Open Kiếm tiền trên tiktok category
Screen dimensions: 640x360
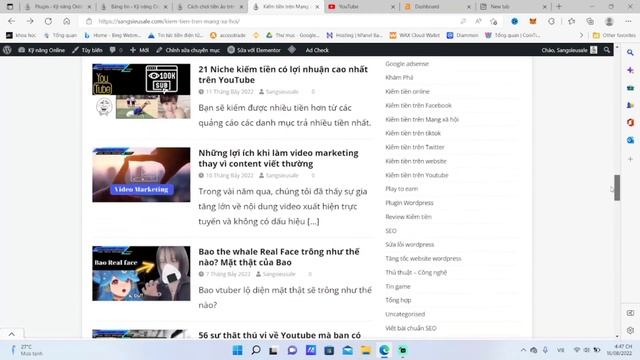tap(413, 133)
